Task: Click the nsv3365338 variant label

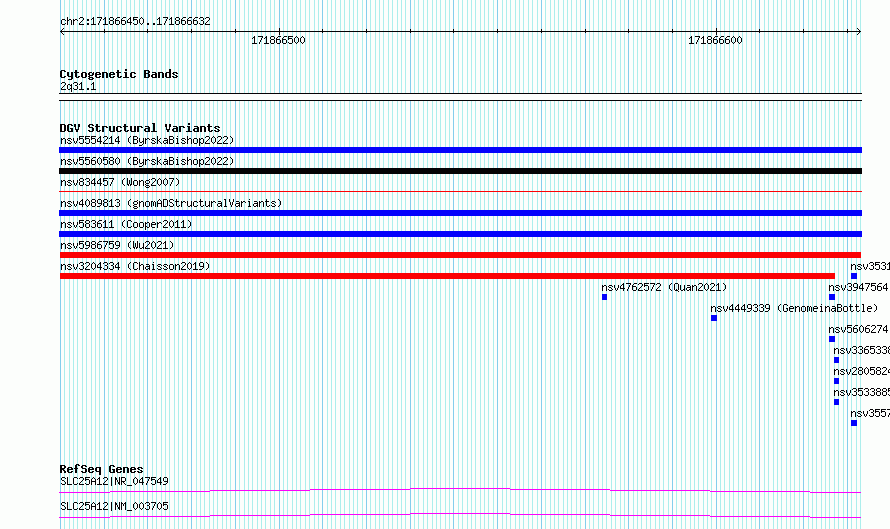Action: (x=862, y=350)
